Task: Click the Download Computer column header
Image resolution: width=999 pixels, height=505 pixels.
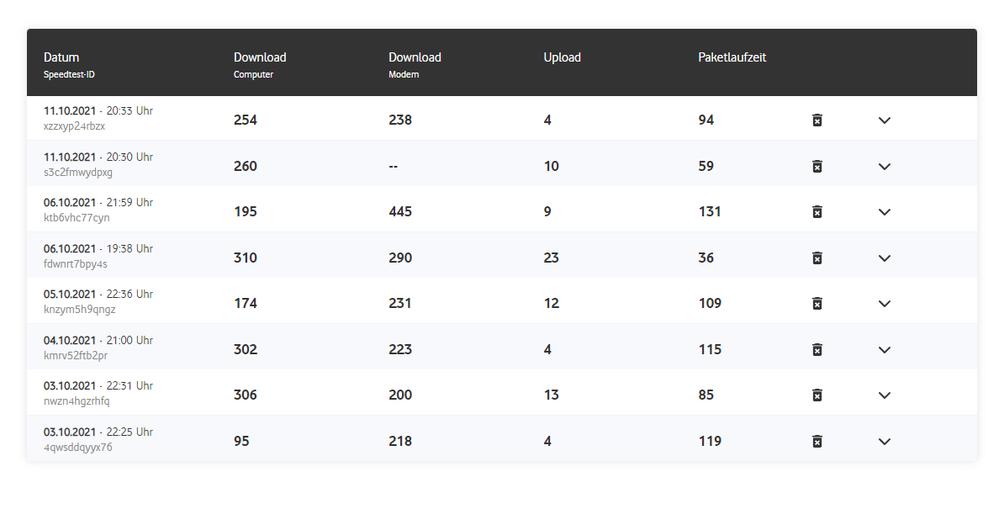Action: (x=260, y=58)
